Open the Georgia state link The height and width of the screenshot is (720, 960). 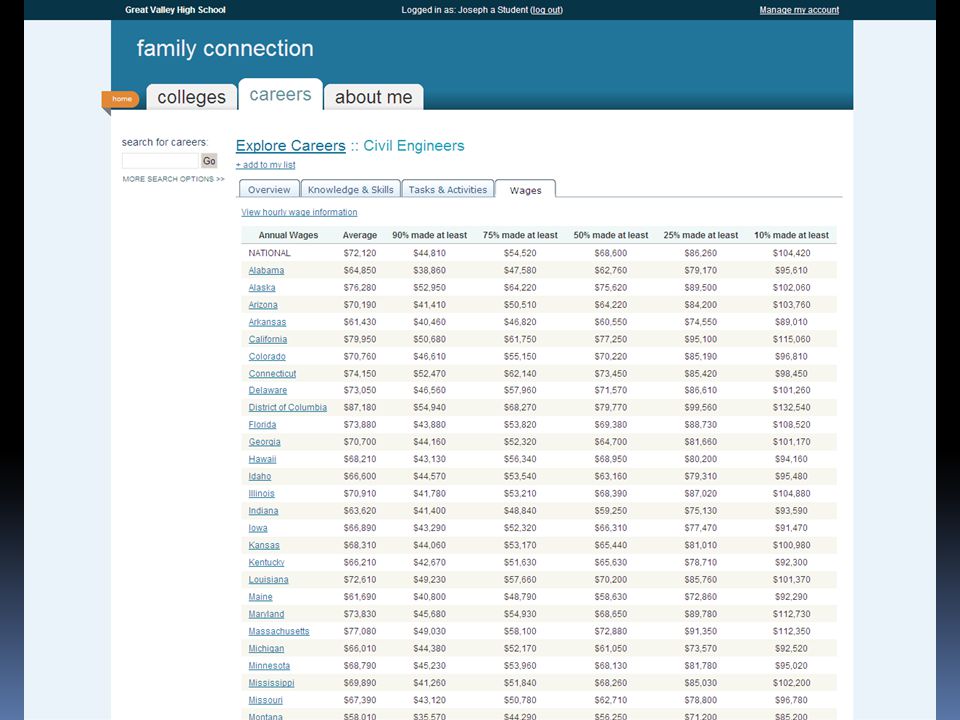[264, 441]
